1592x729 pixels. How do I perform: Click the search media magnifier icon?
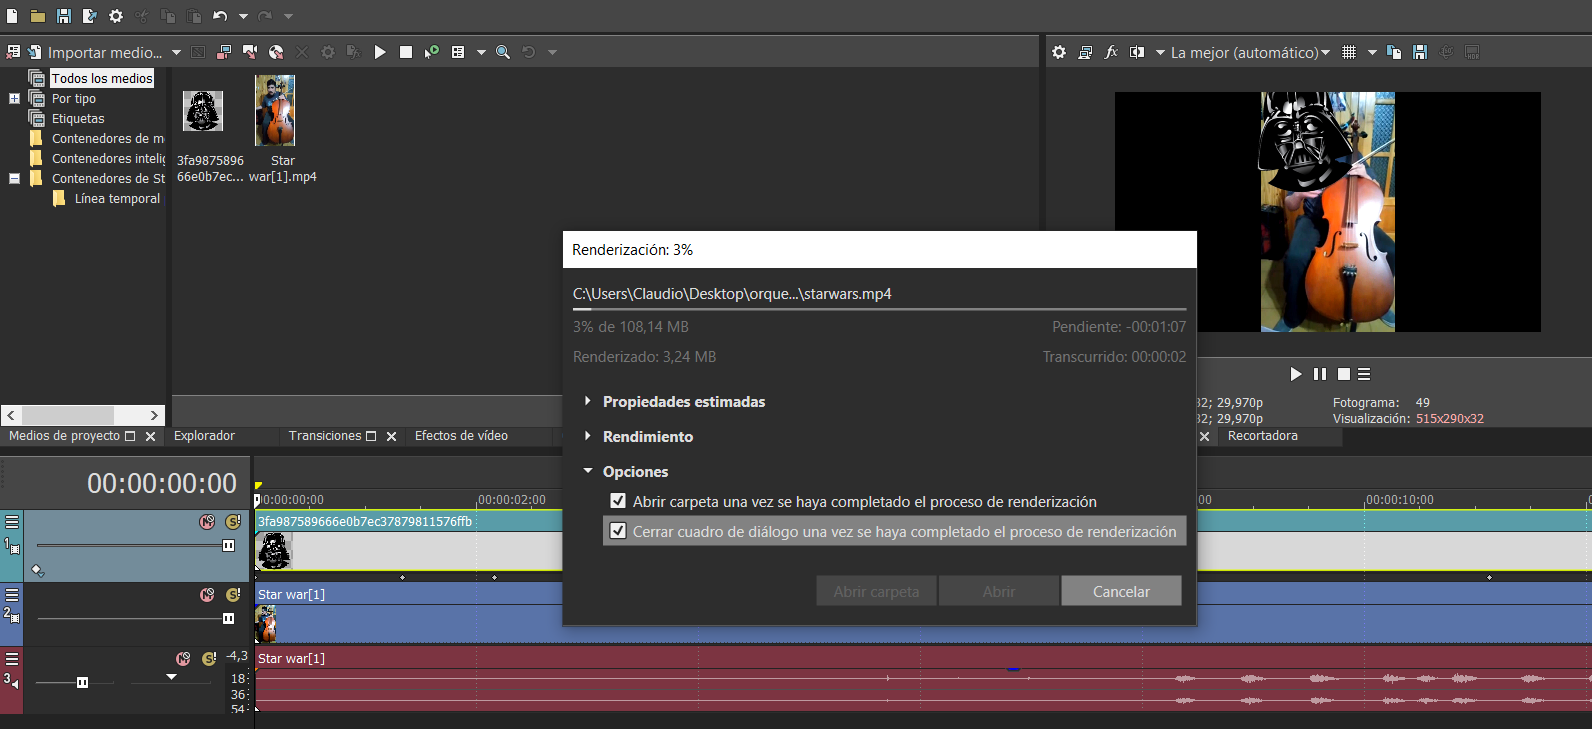click(x=503, y=52)
